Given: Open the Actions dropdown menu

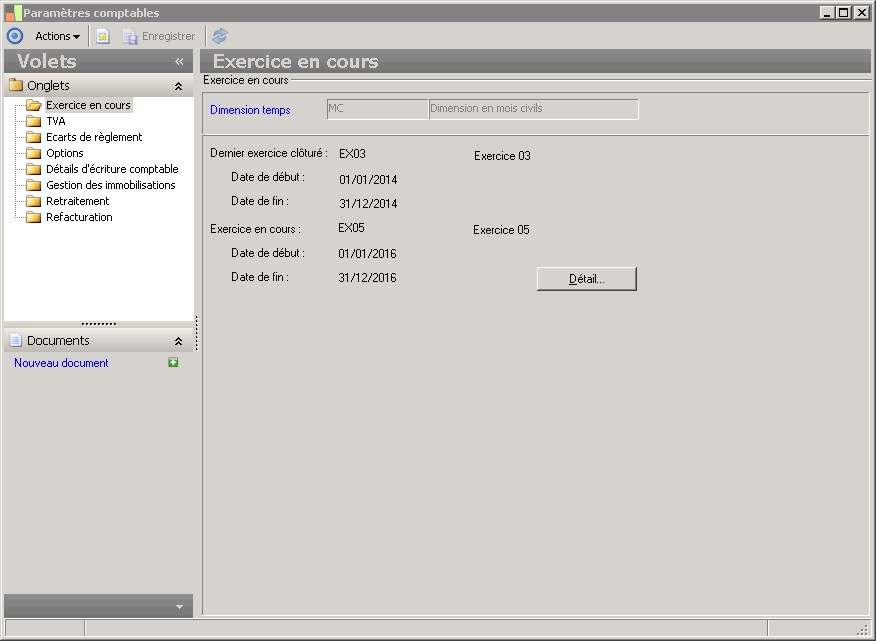Looking at the screenshot, I should [57, 36].
